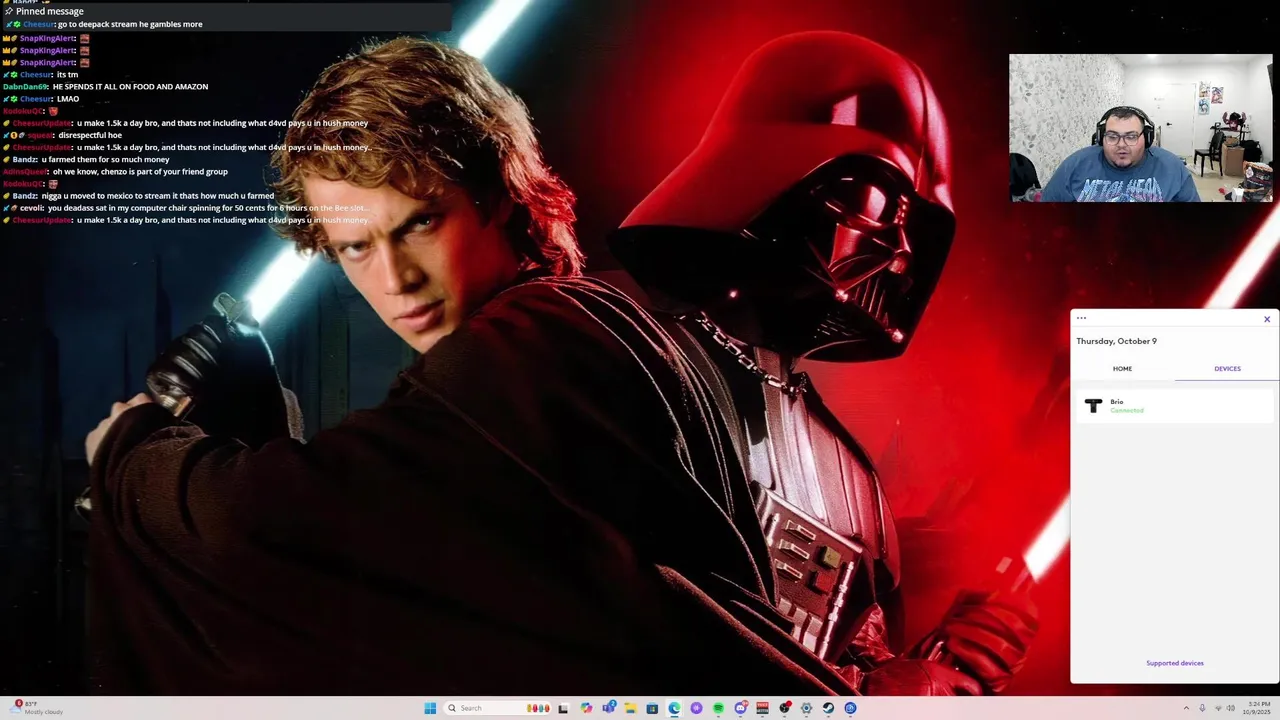The image size is (1280, 720).
Task: Switch to Microsoft Edge in taskbar
Action: 674,708
